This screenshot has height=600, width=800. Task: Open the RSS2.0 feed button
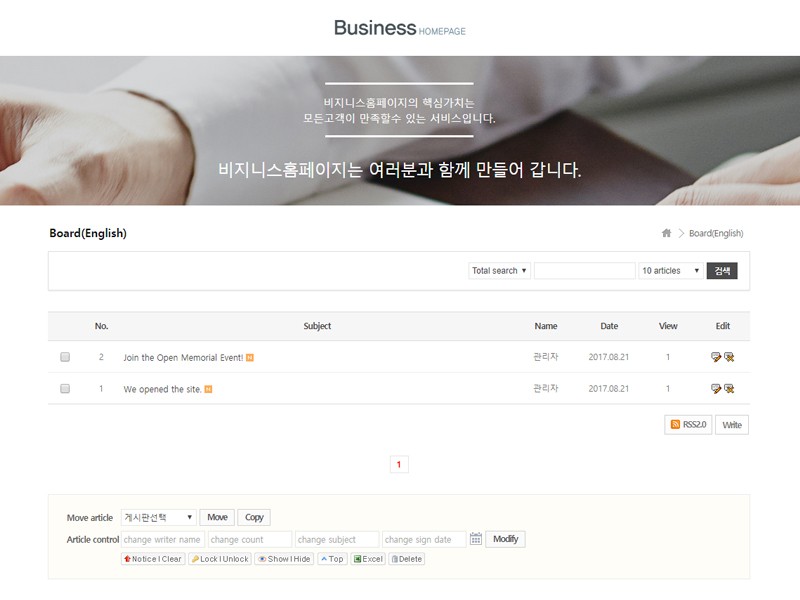click(688, 425)
